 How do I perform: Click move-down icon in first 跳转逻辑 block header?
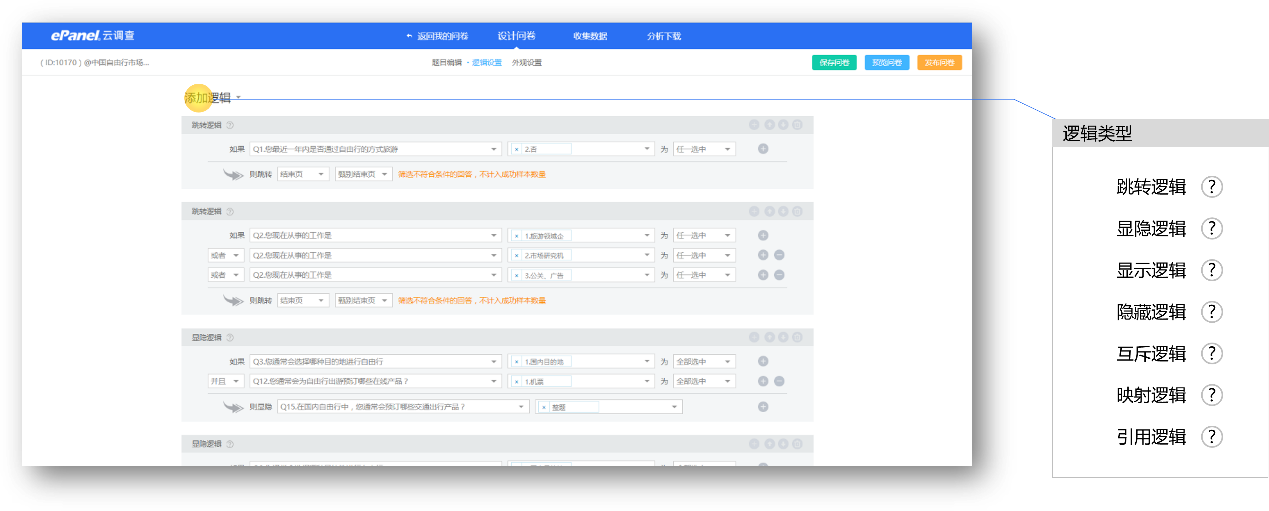click(x=783, y=125)
